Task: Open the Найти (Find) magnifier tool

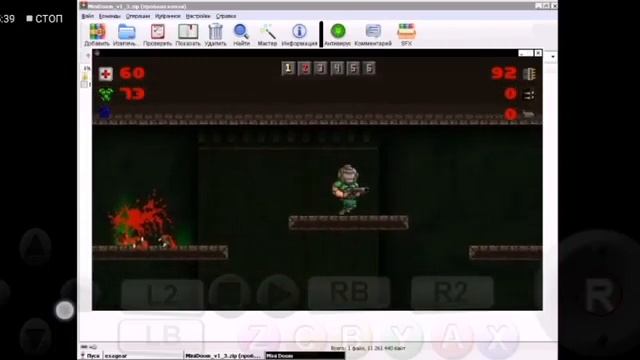Action: [x=241, y=34]
